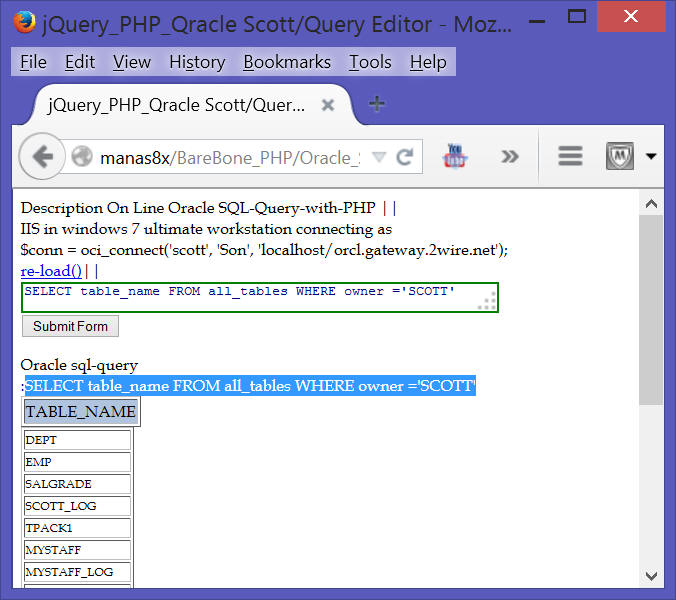676x600 pixels.
Task: Open the Edit menu
Action: click(x=80, y=62)
